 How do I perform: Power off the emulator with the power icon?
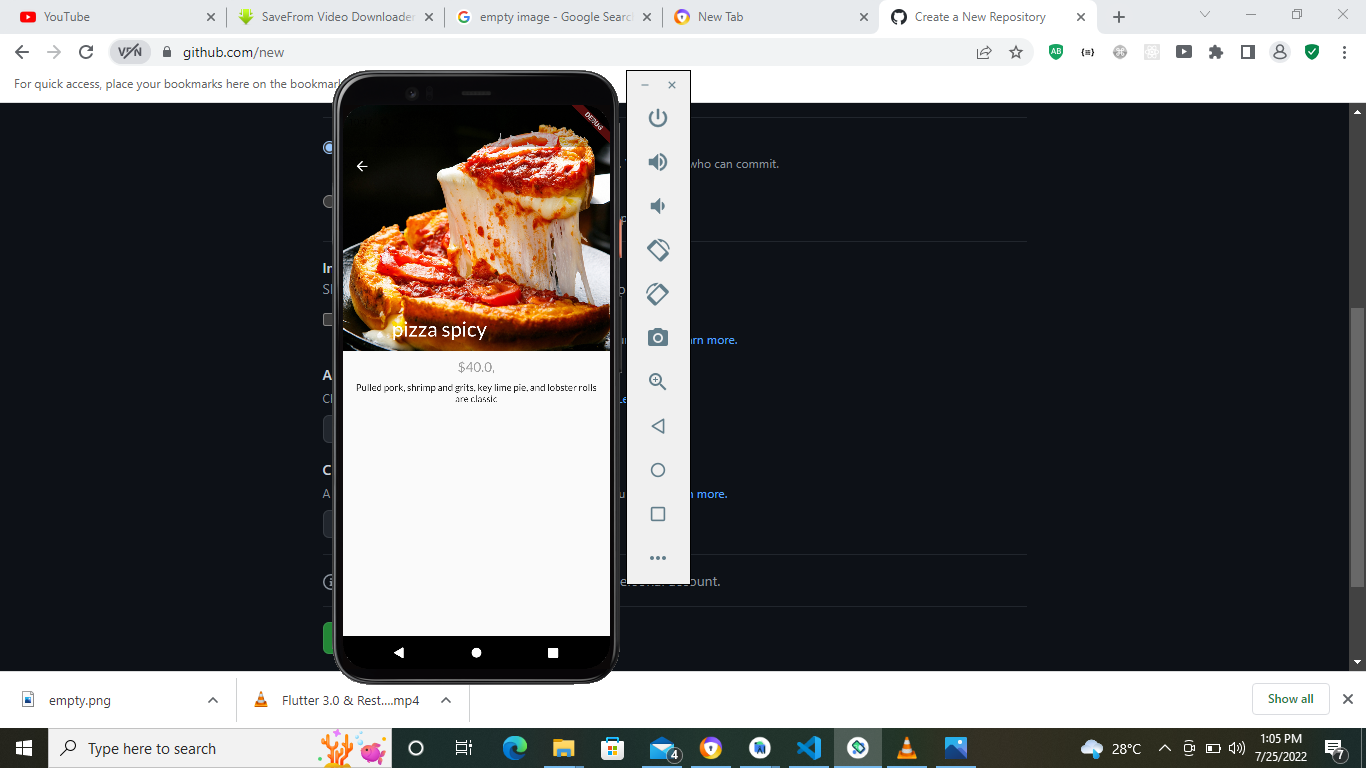[657, 117]
